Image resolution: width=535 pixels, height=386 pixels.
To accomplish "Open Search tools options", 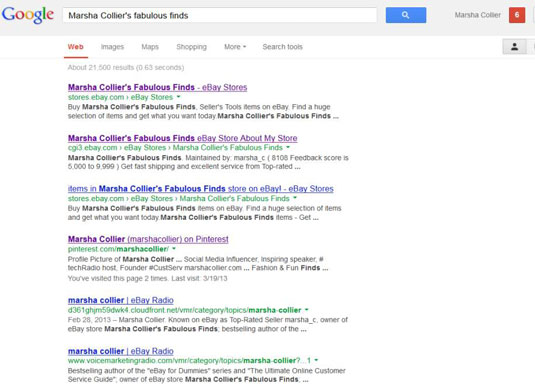I will pos(283,47).
